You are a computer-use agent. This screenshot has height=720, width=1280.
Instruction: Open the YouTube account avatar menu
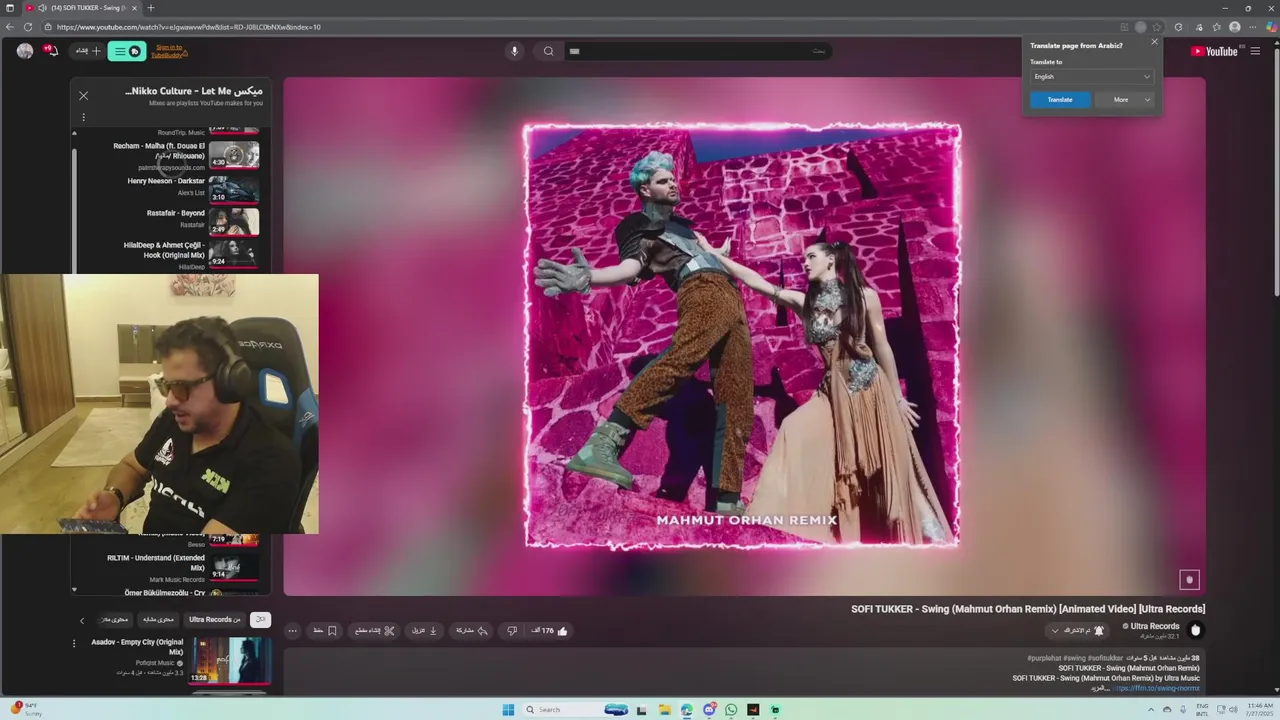[24, 51]
